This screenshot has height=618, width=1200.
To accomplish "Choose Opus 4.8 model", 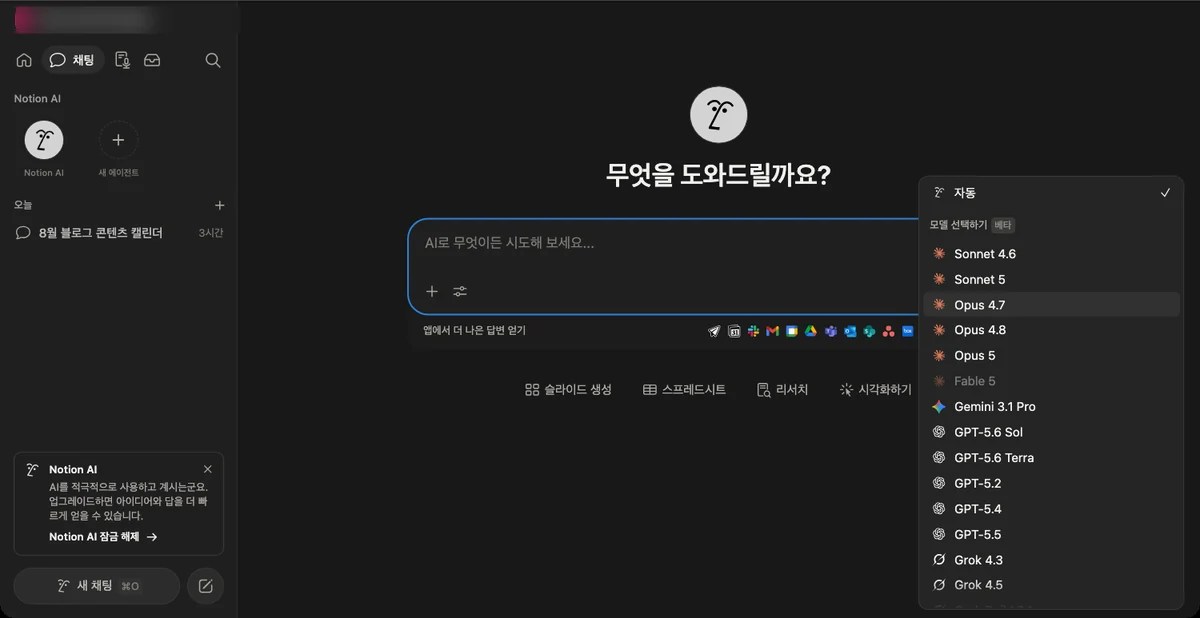I will pos(1051,330).
